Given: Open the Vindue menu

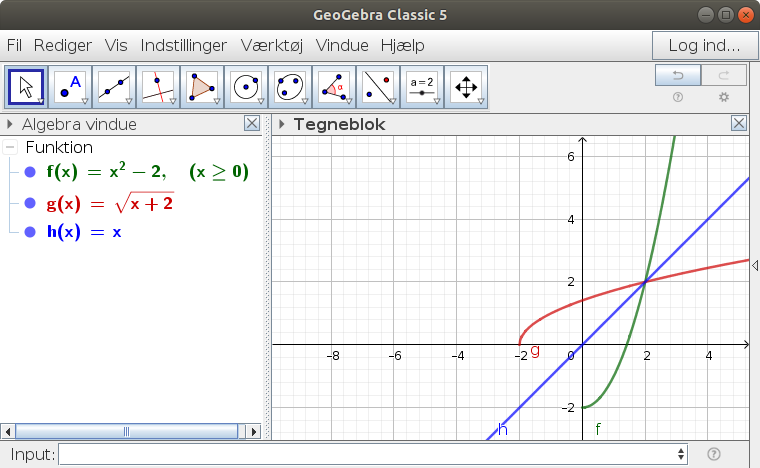Looking at the screenshot, I should click(x=342, y=46).
